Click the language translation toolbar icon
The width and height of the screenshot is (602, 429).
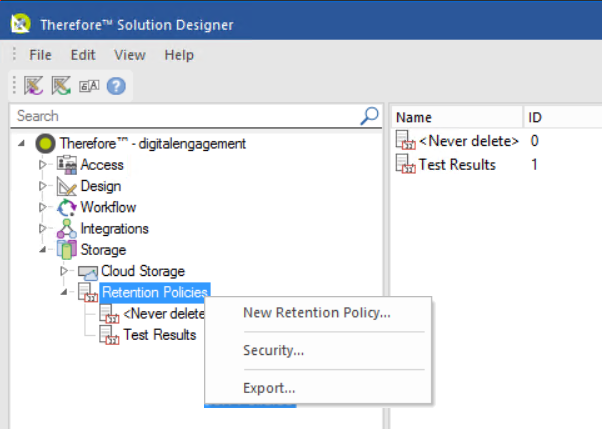[x=89, y=86]
